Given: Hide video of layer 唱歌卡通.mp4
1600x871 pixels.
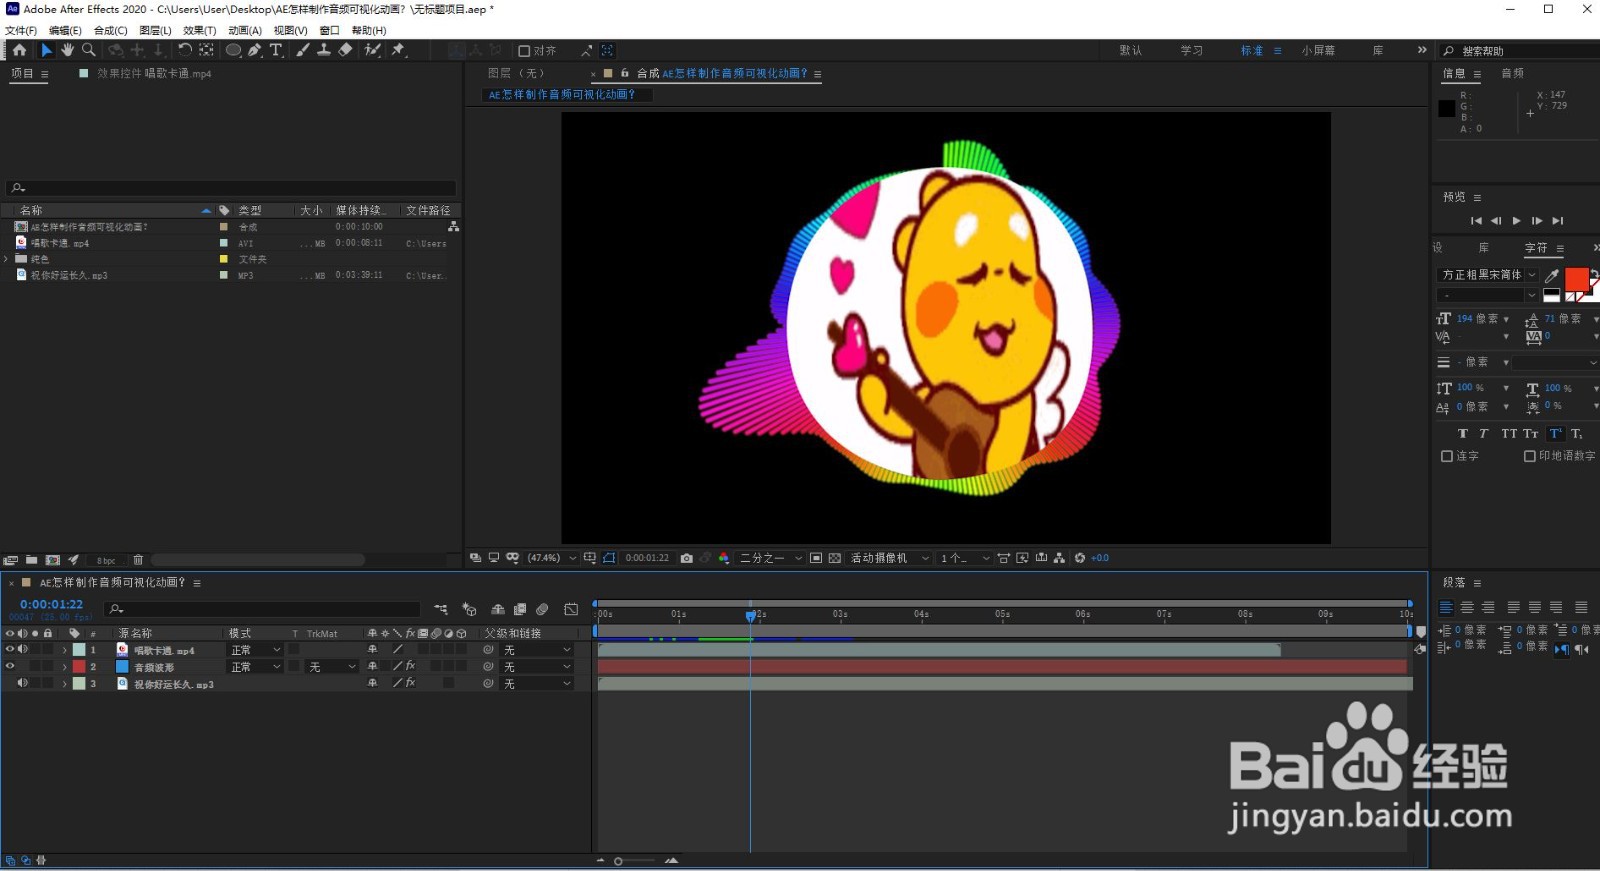Looking at the screenshot, I should click(10, 650).
